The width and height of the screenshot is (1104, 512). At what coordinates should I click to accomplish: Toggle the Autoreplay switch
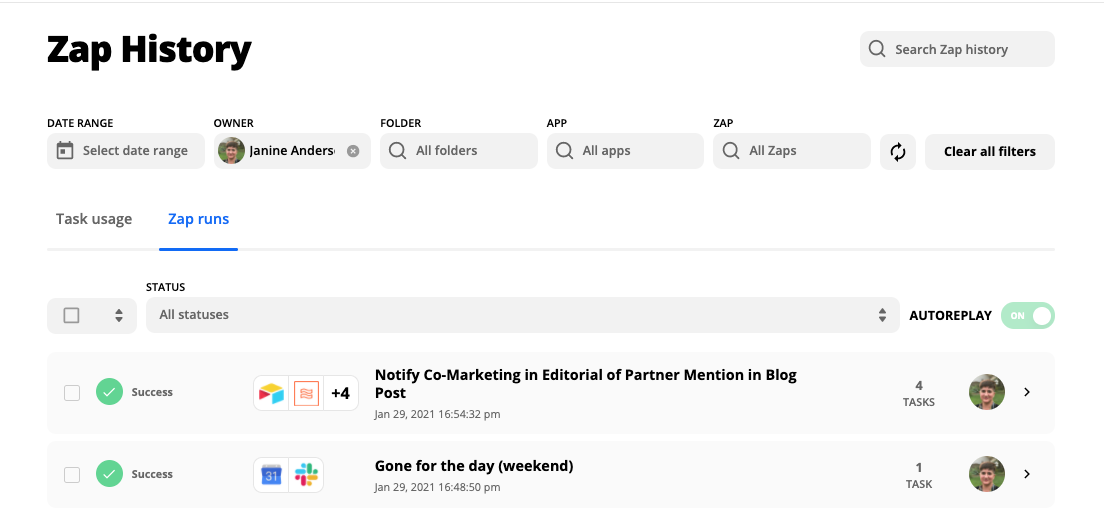(x=1027, y=316)
